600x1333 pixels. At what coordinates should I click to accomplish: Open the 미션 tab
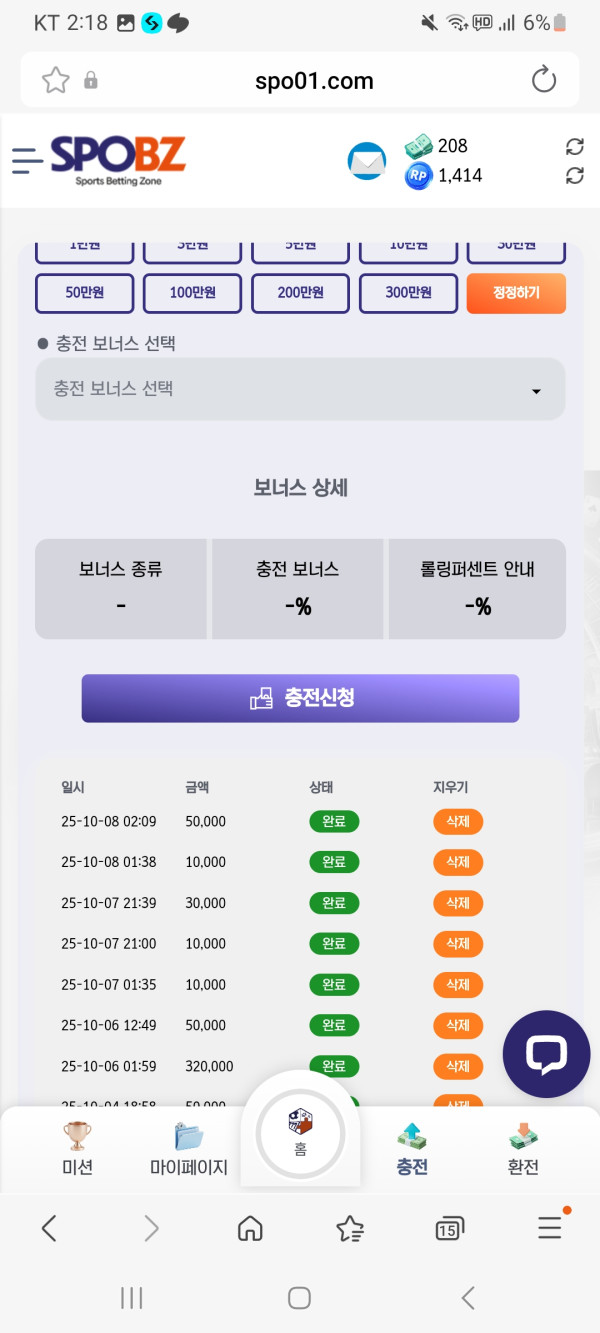77,1150
